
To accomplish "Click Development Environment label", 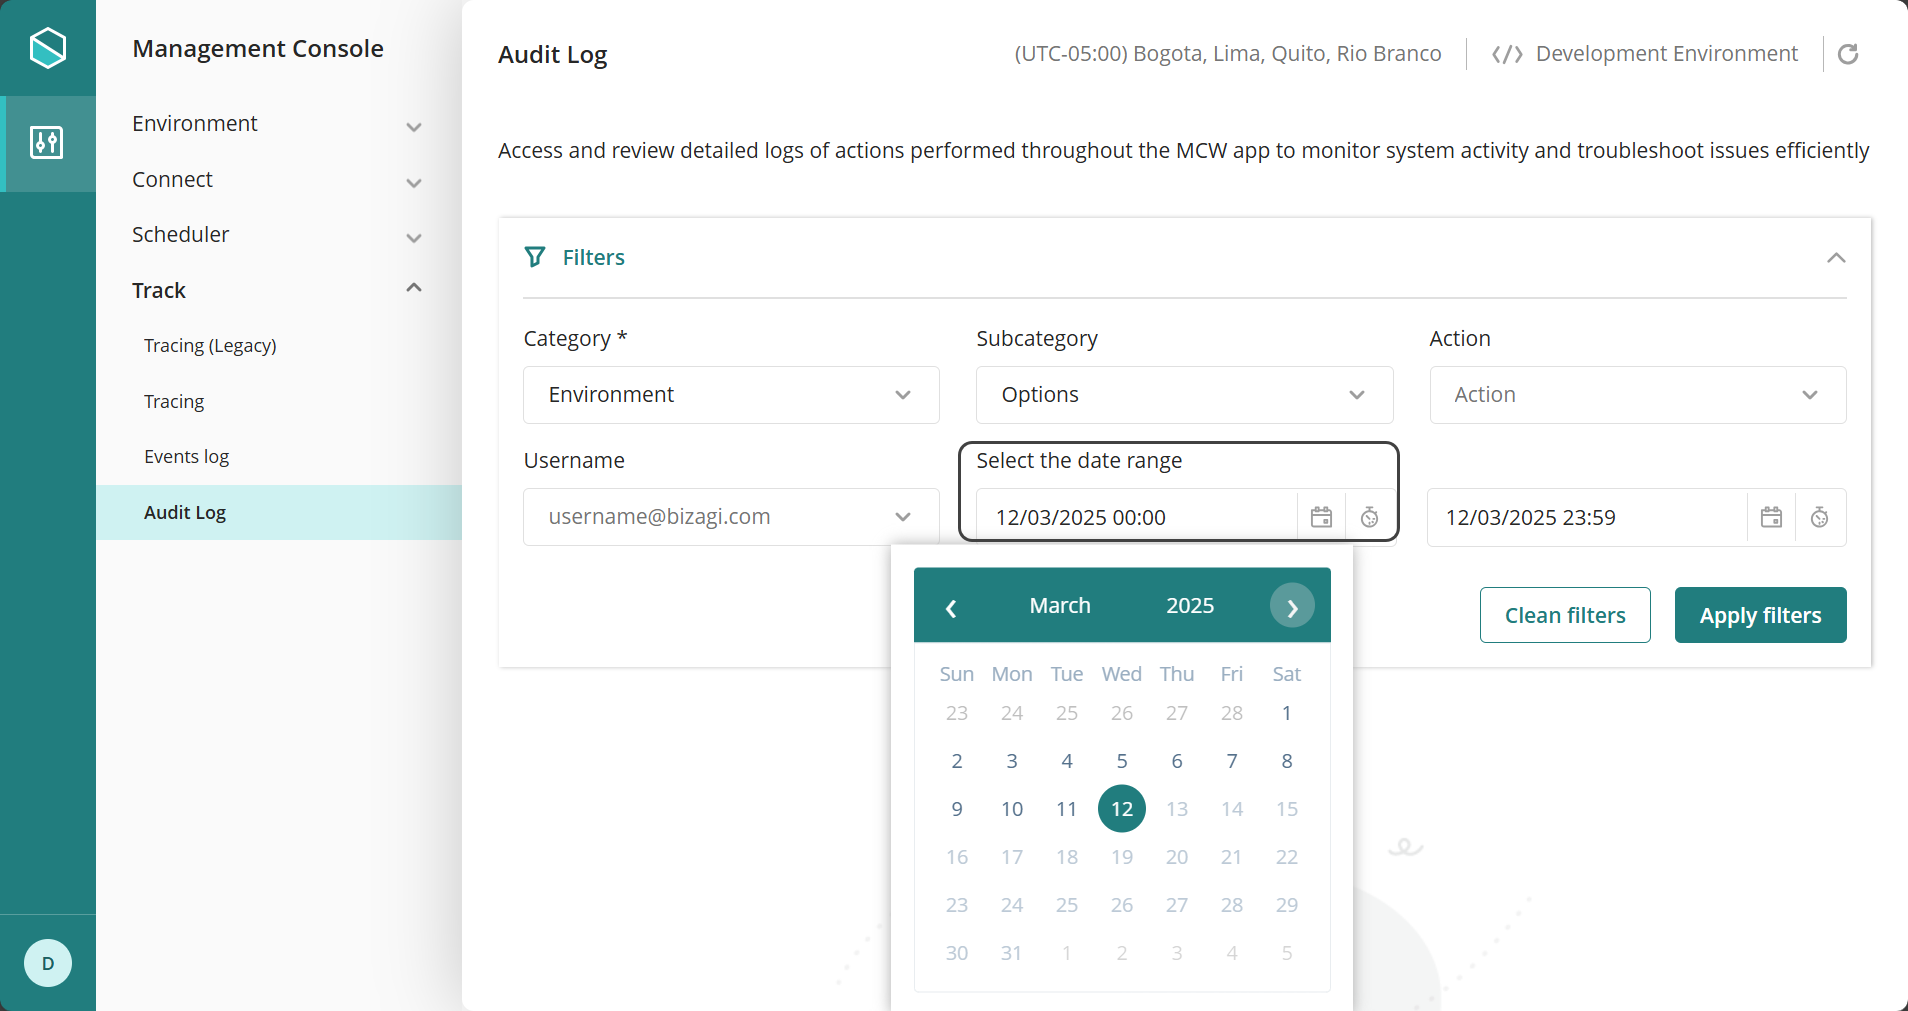I will (x=1667, y=54).
